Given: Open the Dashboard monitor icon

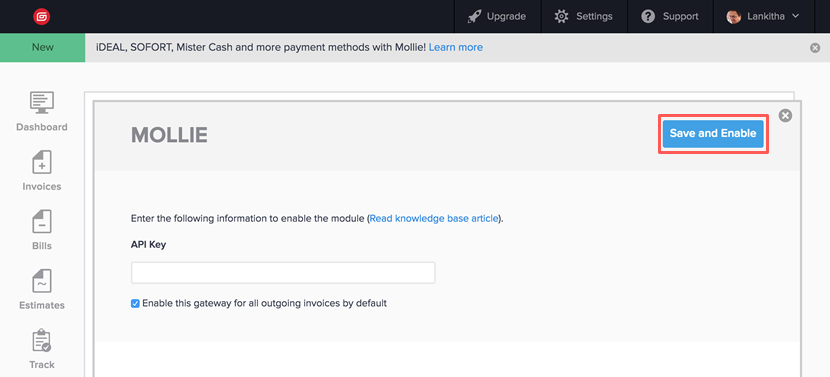Looking at the screenshot, I should click(41, 102).
